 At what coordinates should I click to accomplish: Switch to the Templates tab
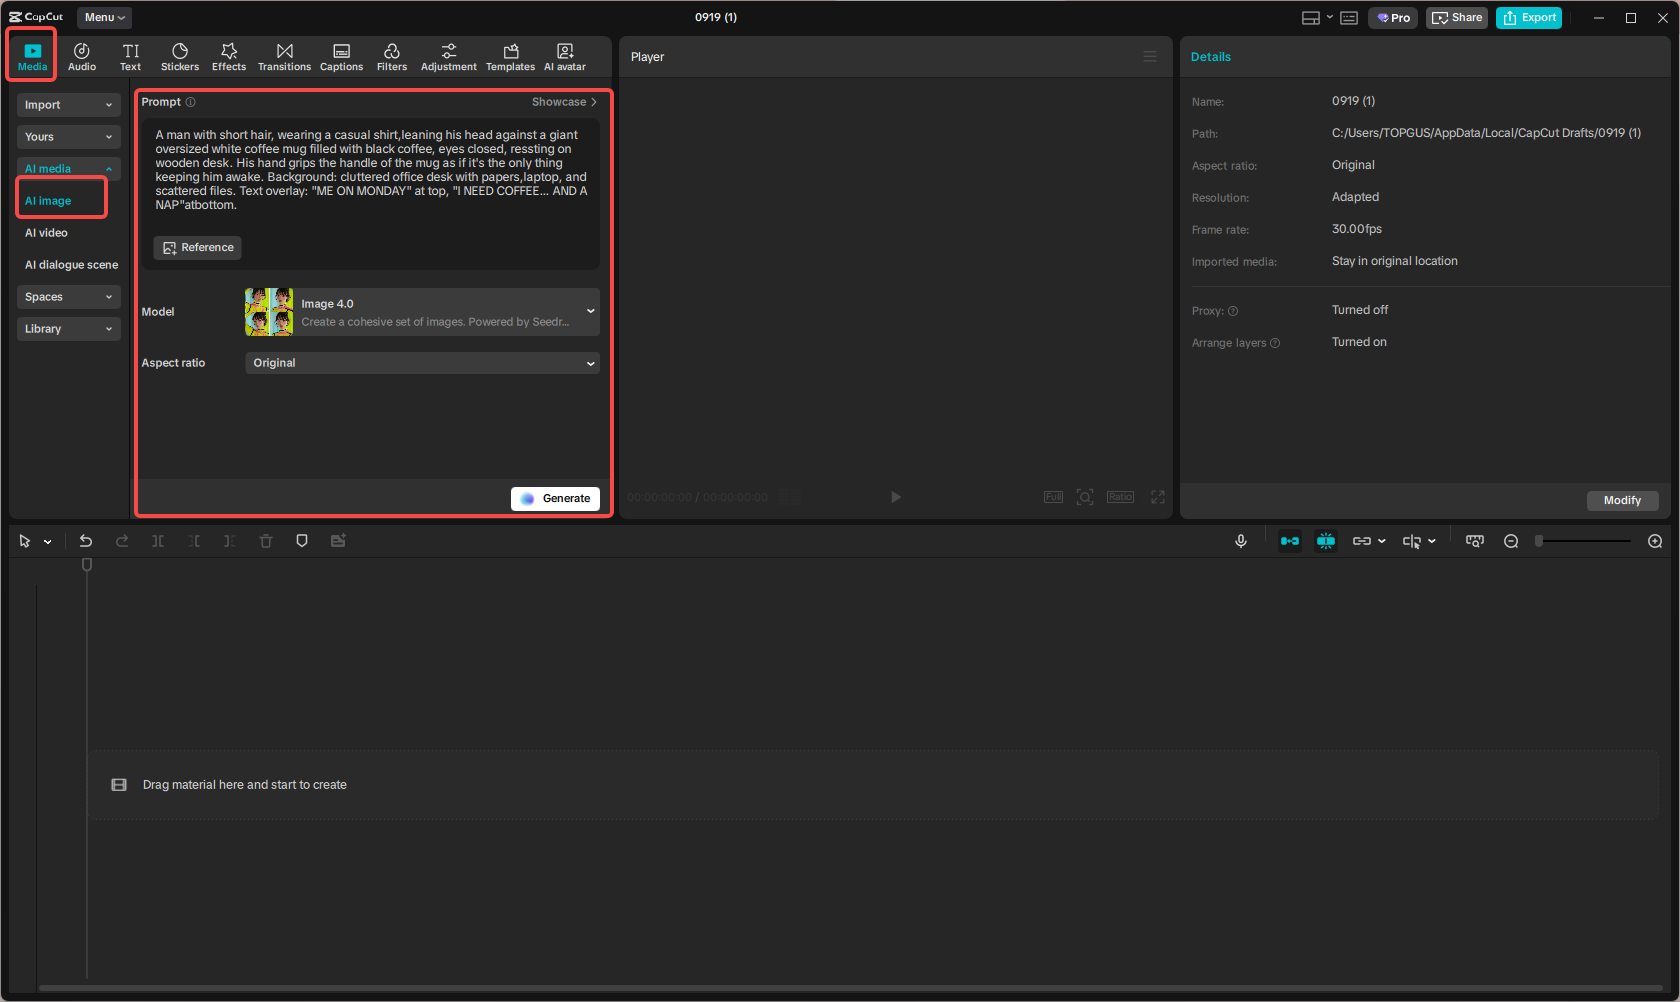click(510, 55)
